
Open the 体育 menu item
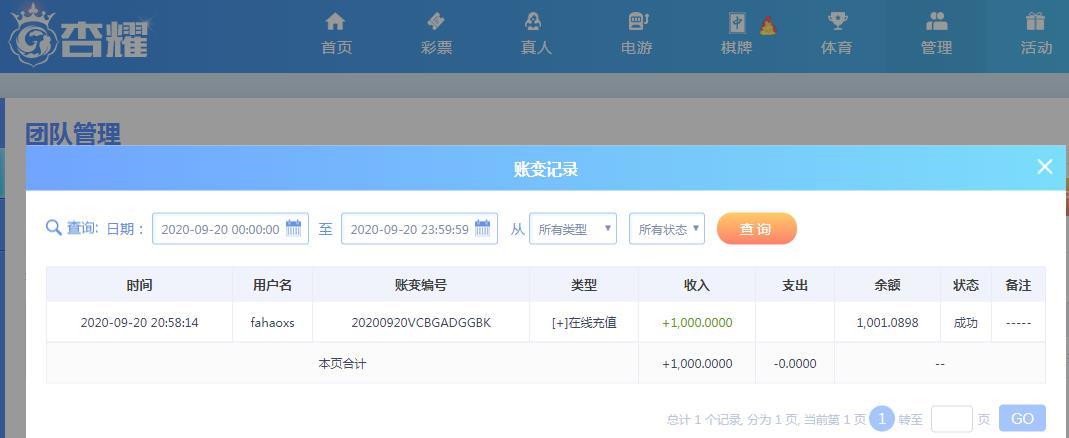[836, 48]
